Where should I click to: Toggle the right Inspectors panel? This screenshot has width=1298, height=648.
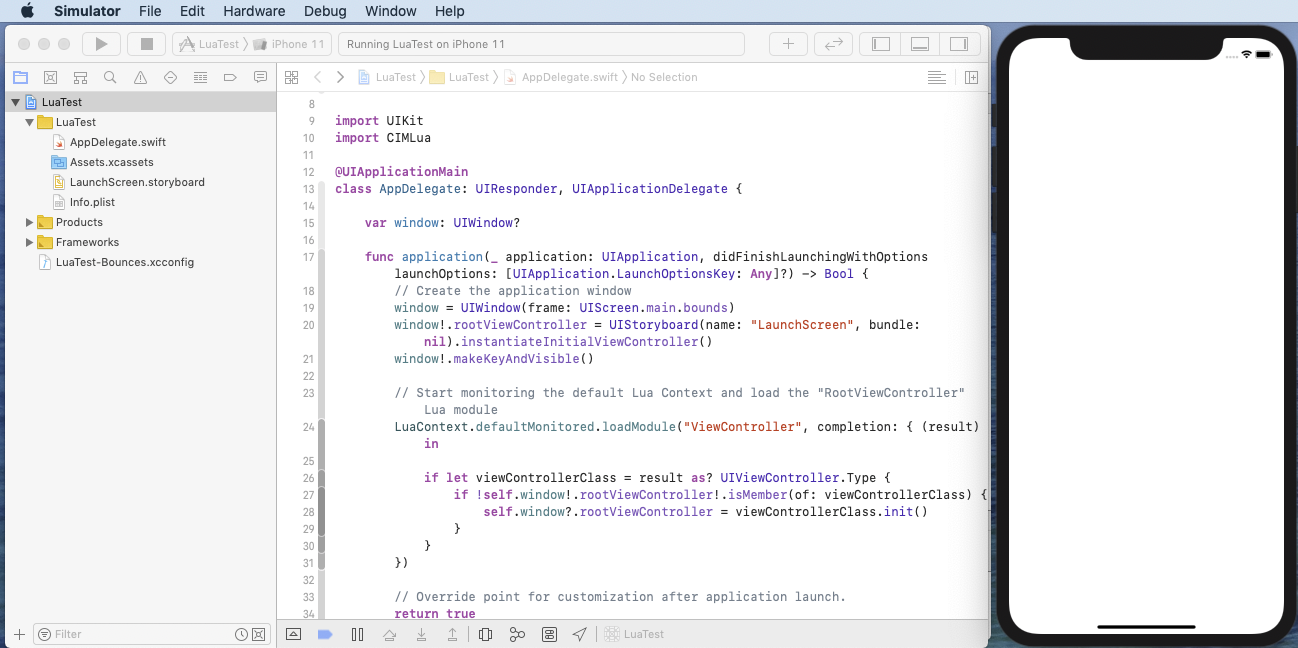959,44
